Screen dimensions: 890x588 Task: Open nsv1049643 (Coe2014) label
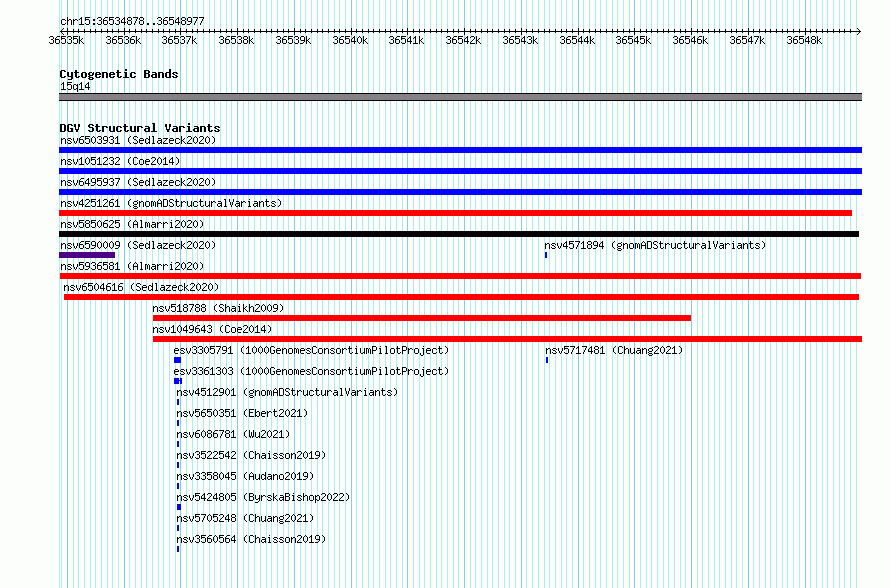[x=212, y=329]
